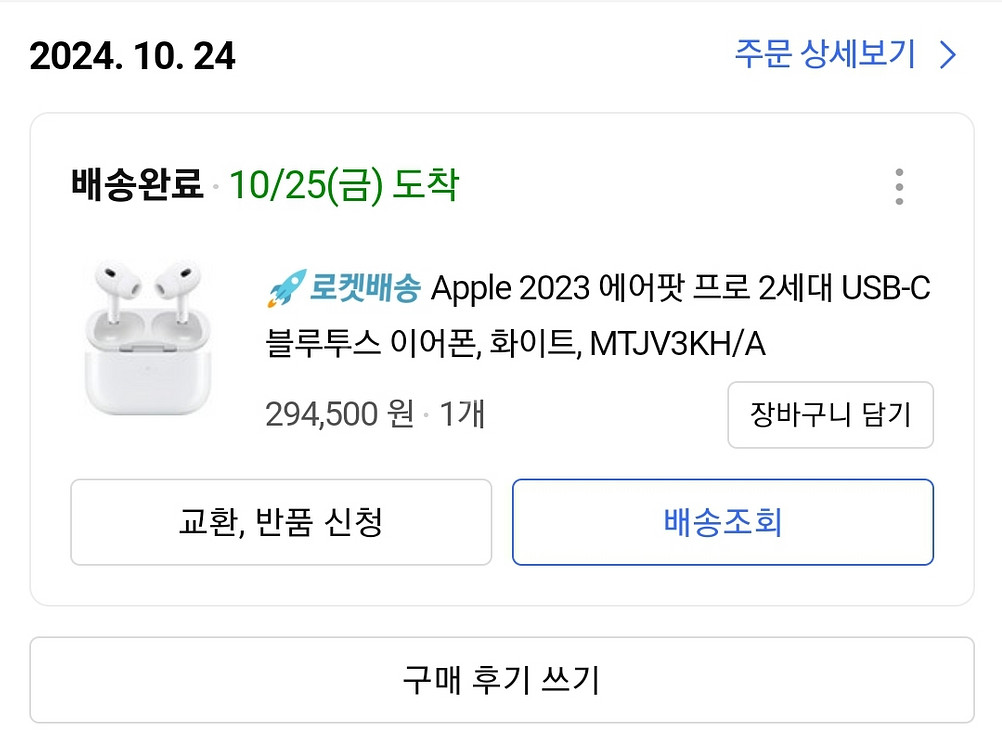
Task: Select the green 10/25(금) 도착 arrival text
Action: click(x=344, y=185)
